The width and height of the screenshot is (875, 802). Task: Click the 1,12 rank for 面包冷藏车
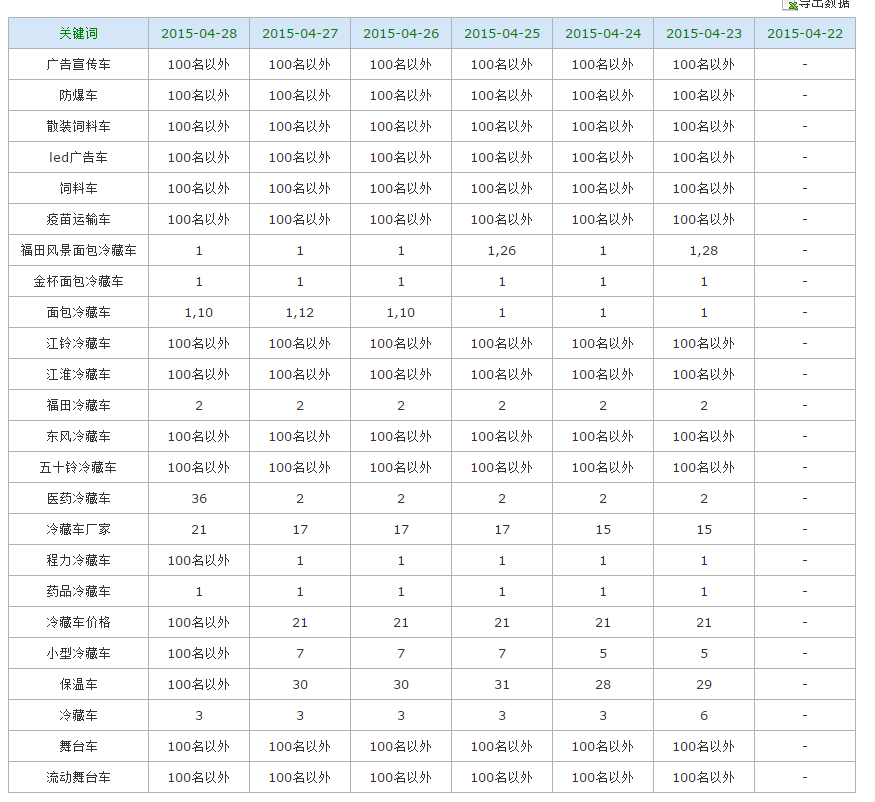tap(300, 313)
